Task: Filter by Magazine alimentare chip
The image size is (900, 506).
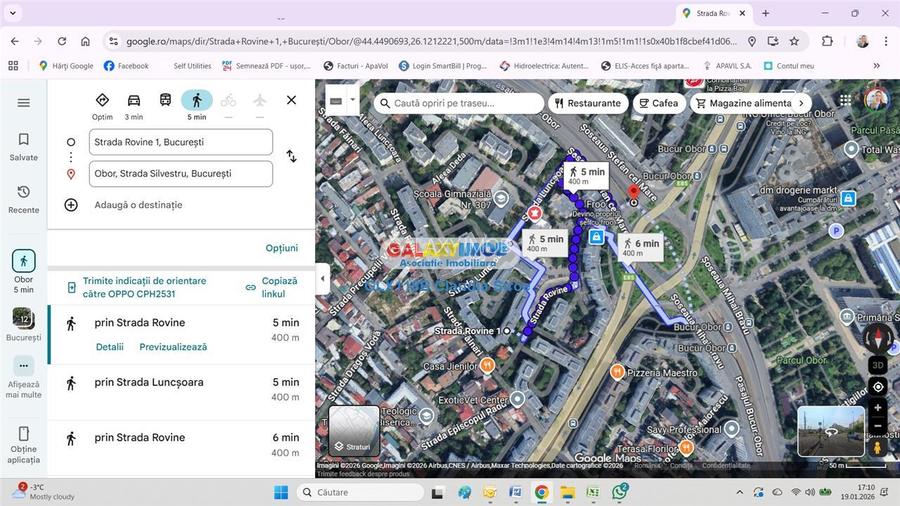Action: 744,103
